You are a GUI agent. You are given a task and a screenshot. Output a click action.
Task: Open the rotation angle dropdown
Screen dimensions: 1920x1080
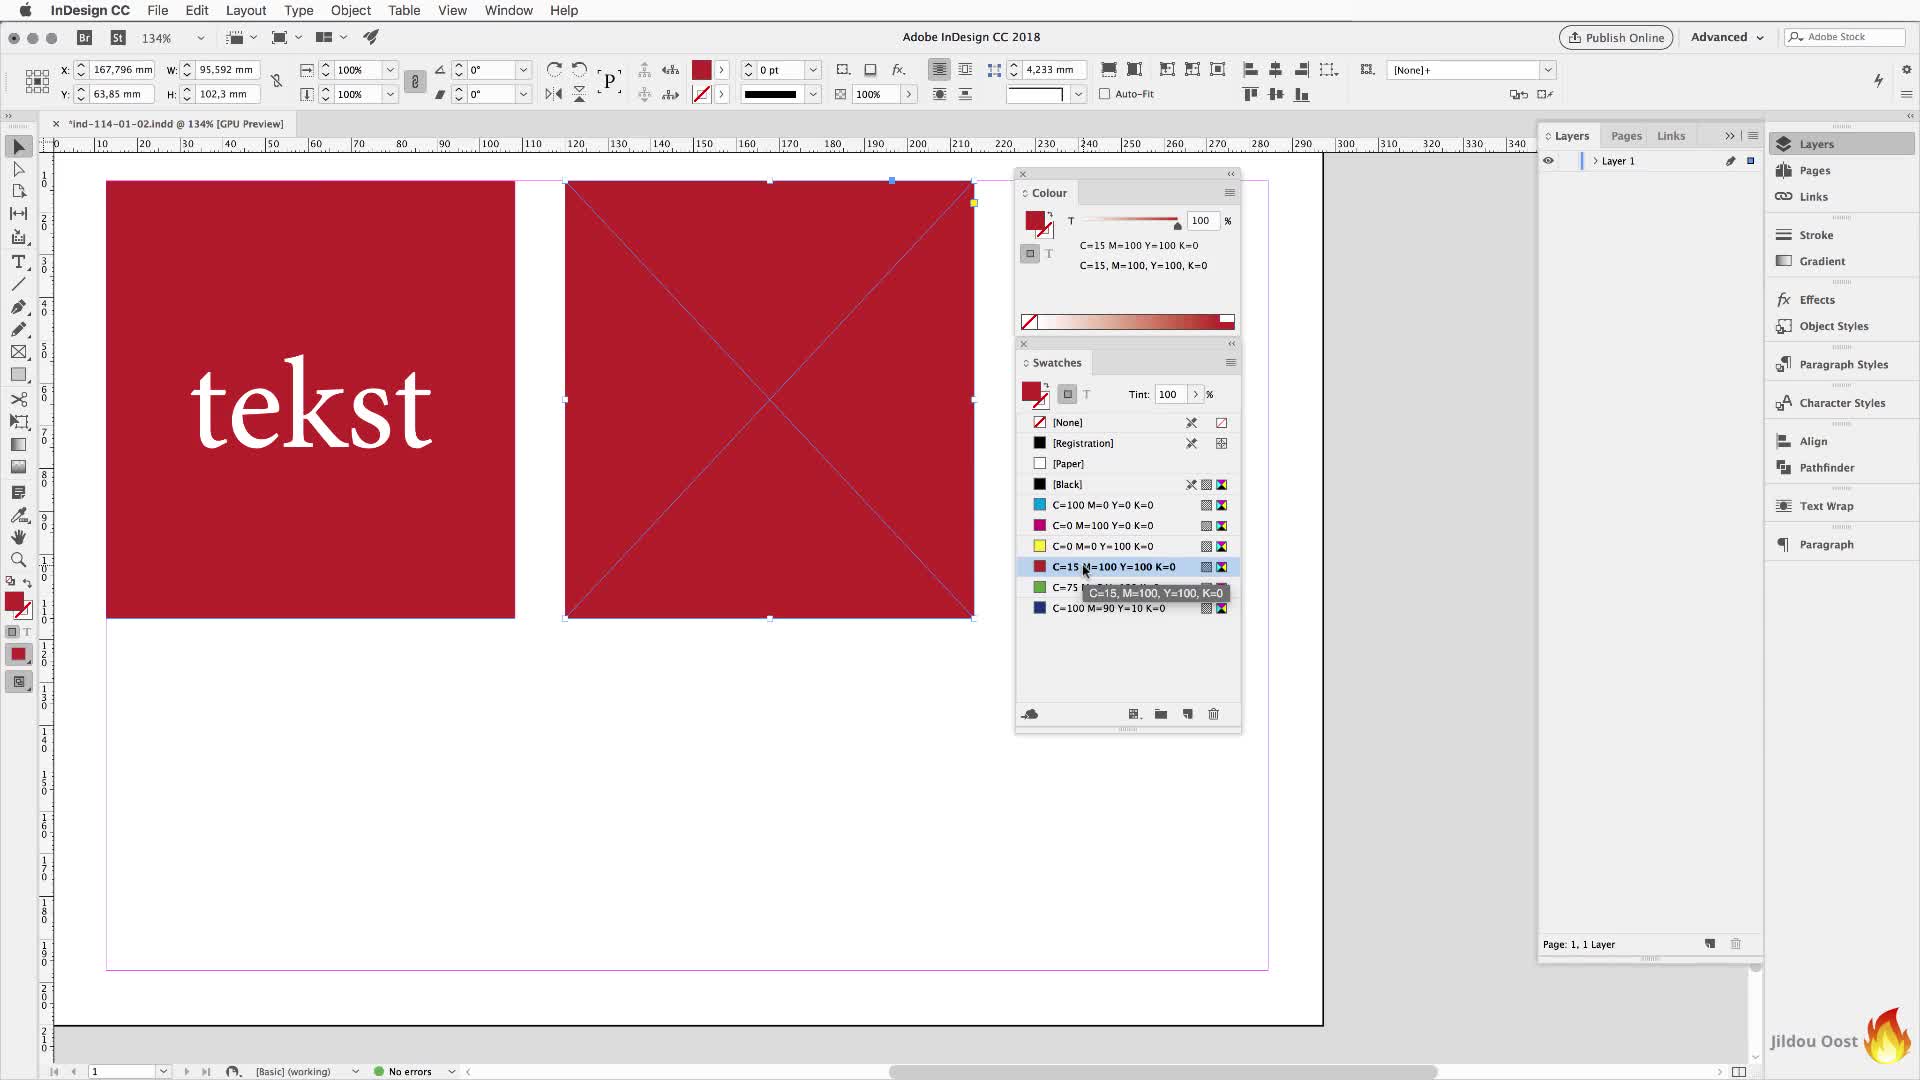coord(523,70)
